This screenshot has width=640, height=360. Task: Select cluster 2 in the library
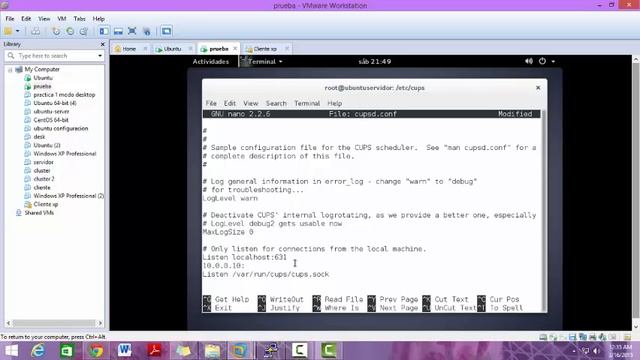(x=44, y=179)
